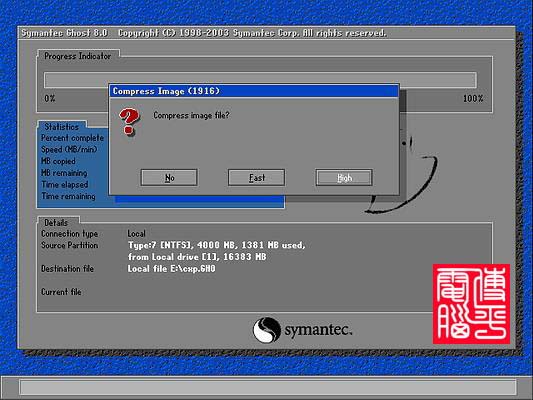Click the symantec wordmark text
This screenshot has height=400, width=533.
click(x=318, y=330)
